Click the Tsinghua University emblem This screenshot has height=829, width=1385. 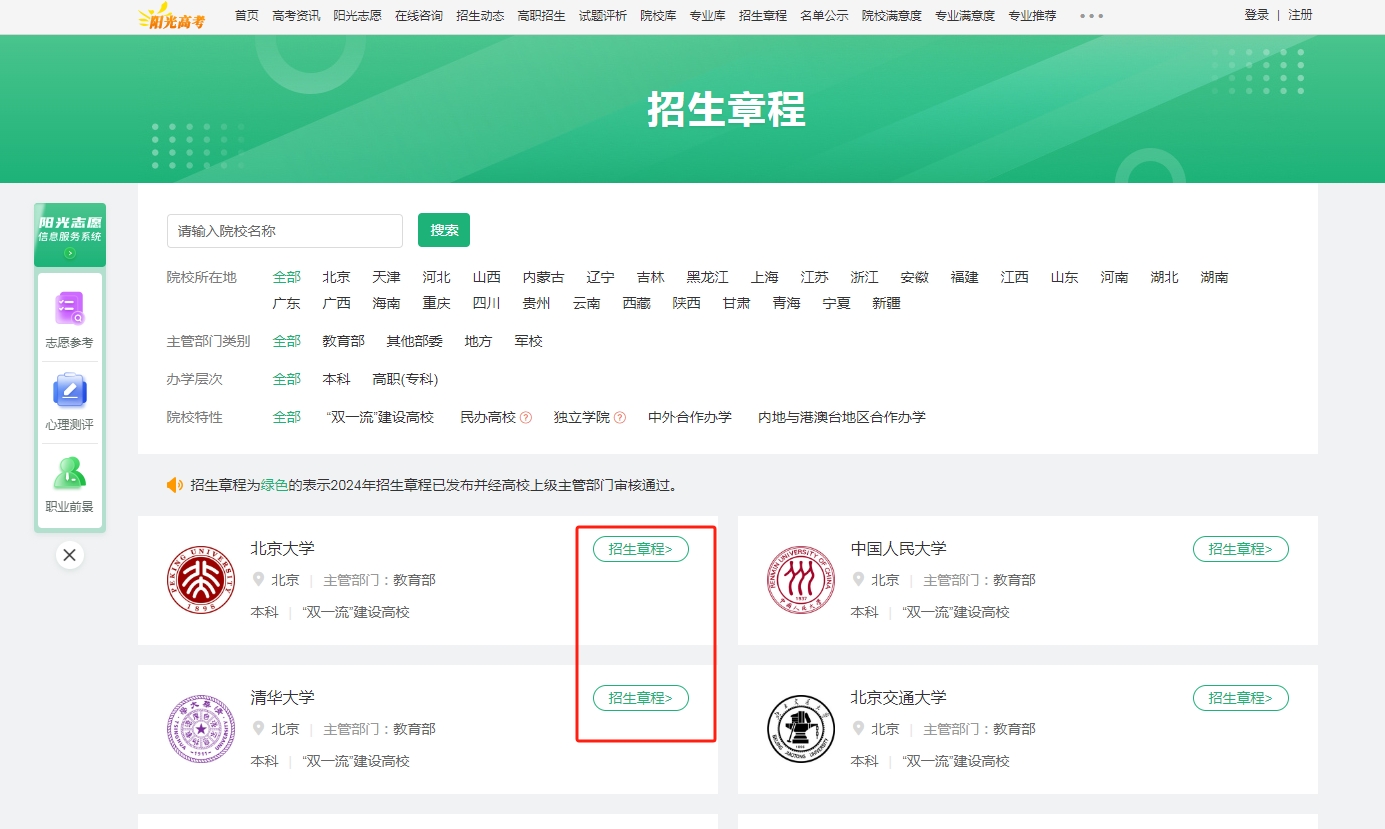coord(201,729)
